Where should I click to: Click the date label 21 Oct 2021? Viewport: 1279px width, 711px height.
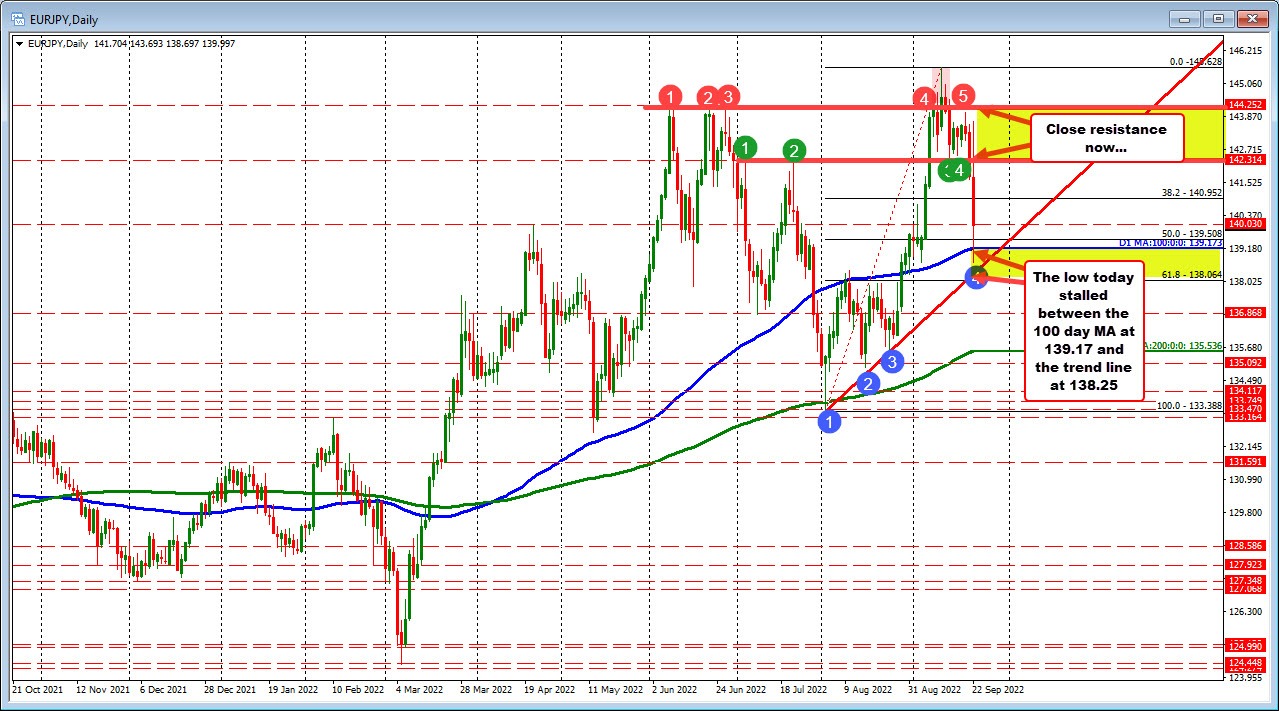[36, 690]
